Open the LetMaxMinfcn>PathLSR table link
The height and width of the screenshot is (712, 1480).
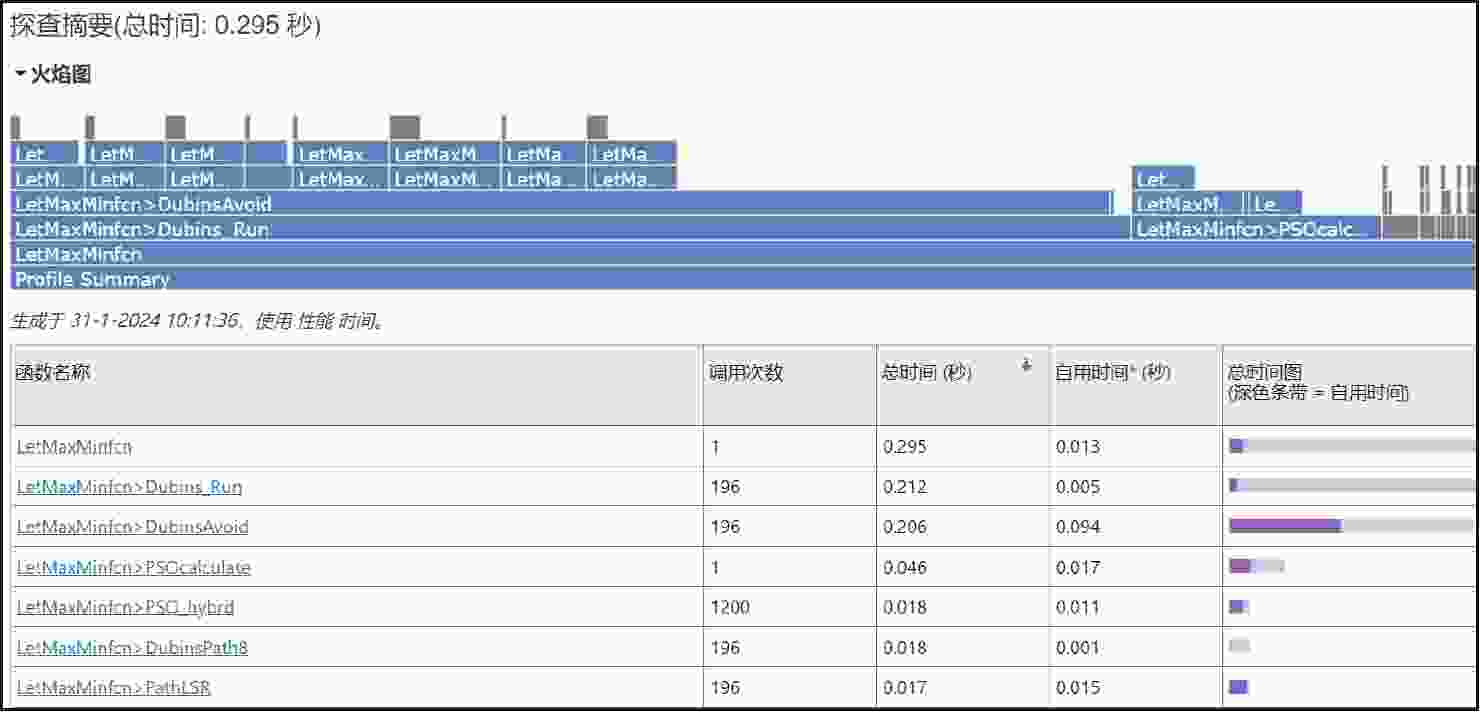point(113,687)
